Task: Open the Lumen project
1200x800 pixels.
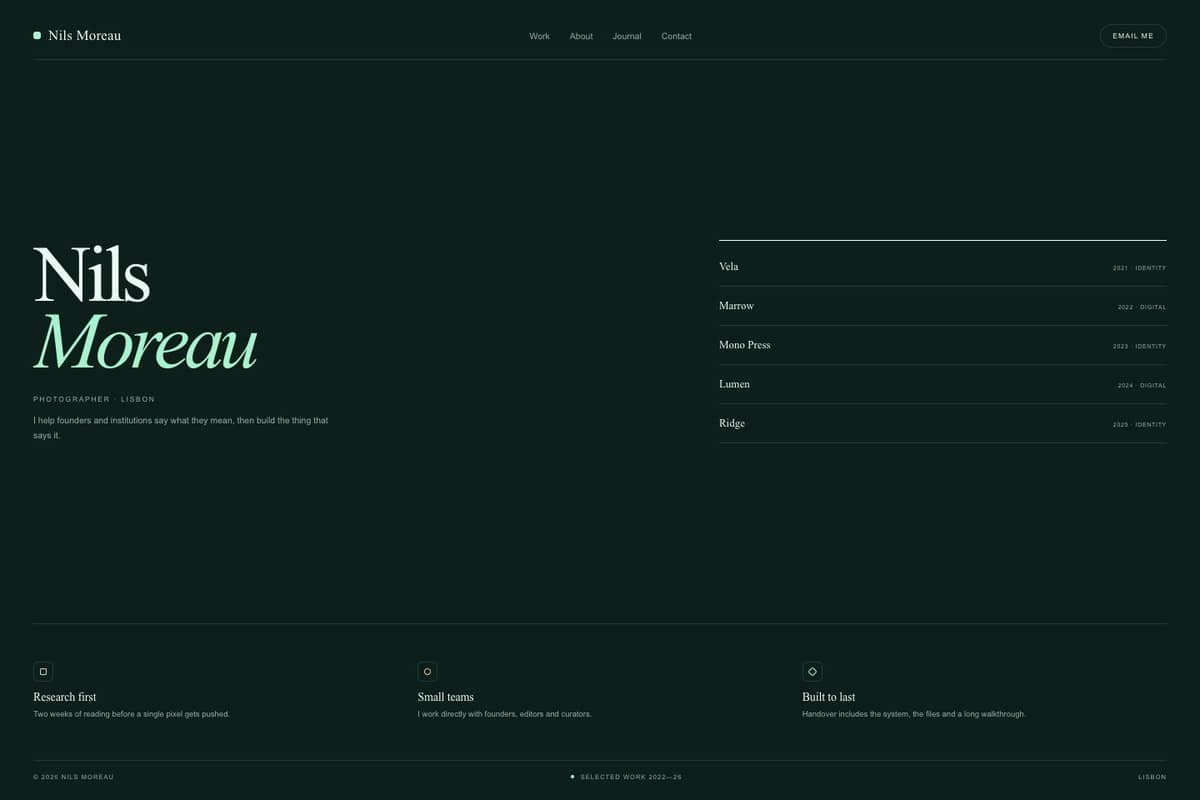Action: tap(942, 384)
